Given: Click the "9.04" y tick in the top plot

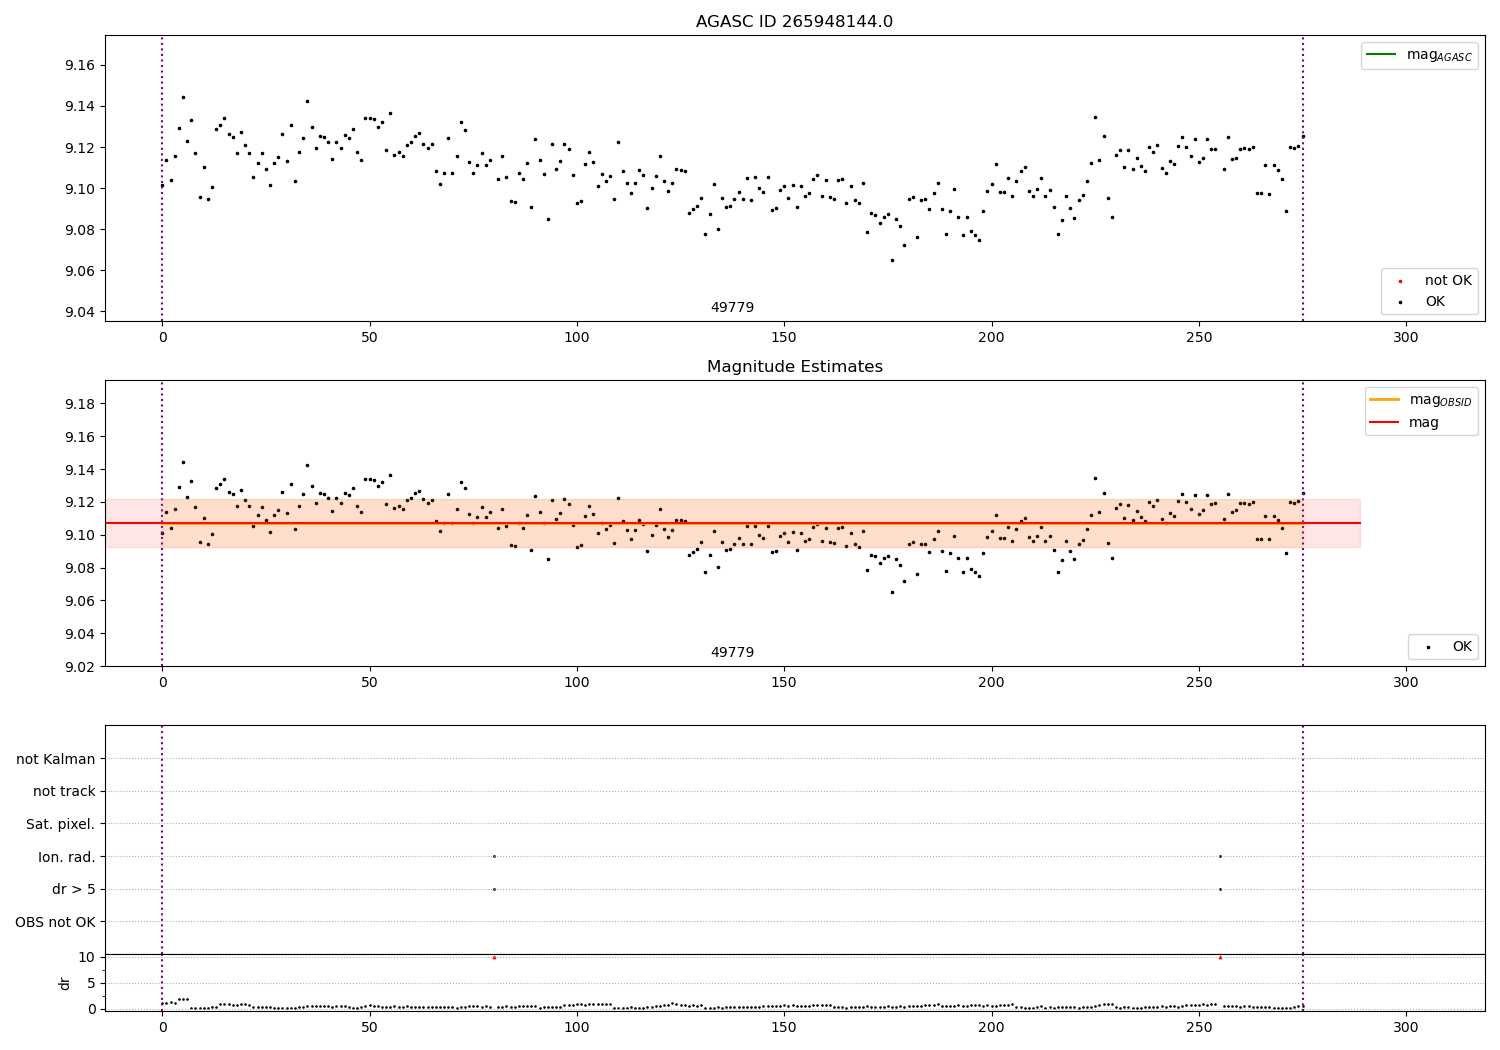Looking at the screenshot, I should [78, 312].
